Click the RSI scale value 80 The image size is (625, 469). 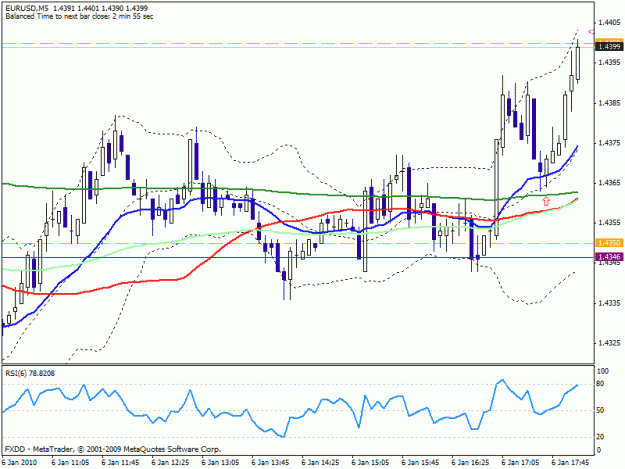click(600, 384)
